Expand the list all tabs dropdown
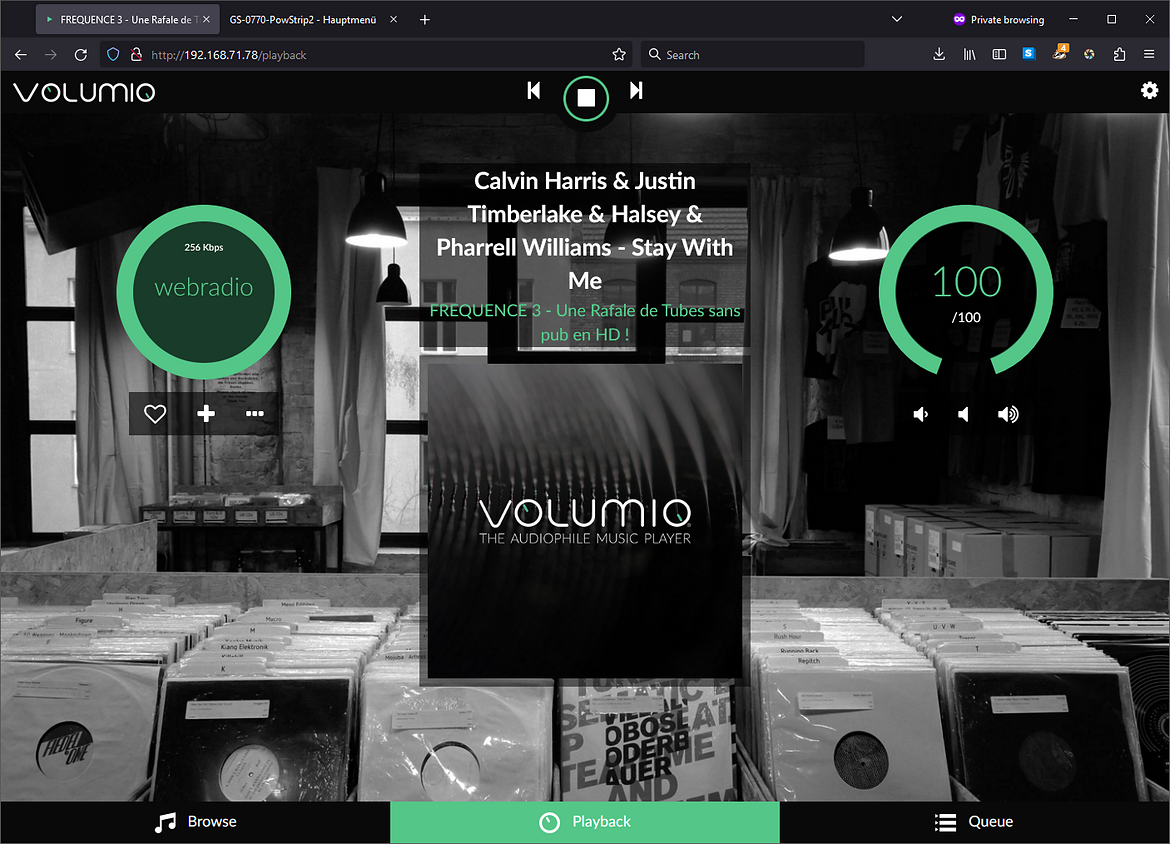This screenshot has width=1170, height=844. tap(897, 19)
